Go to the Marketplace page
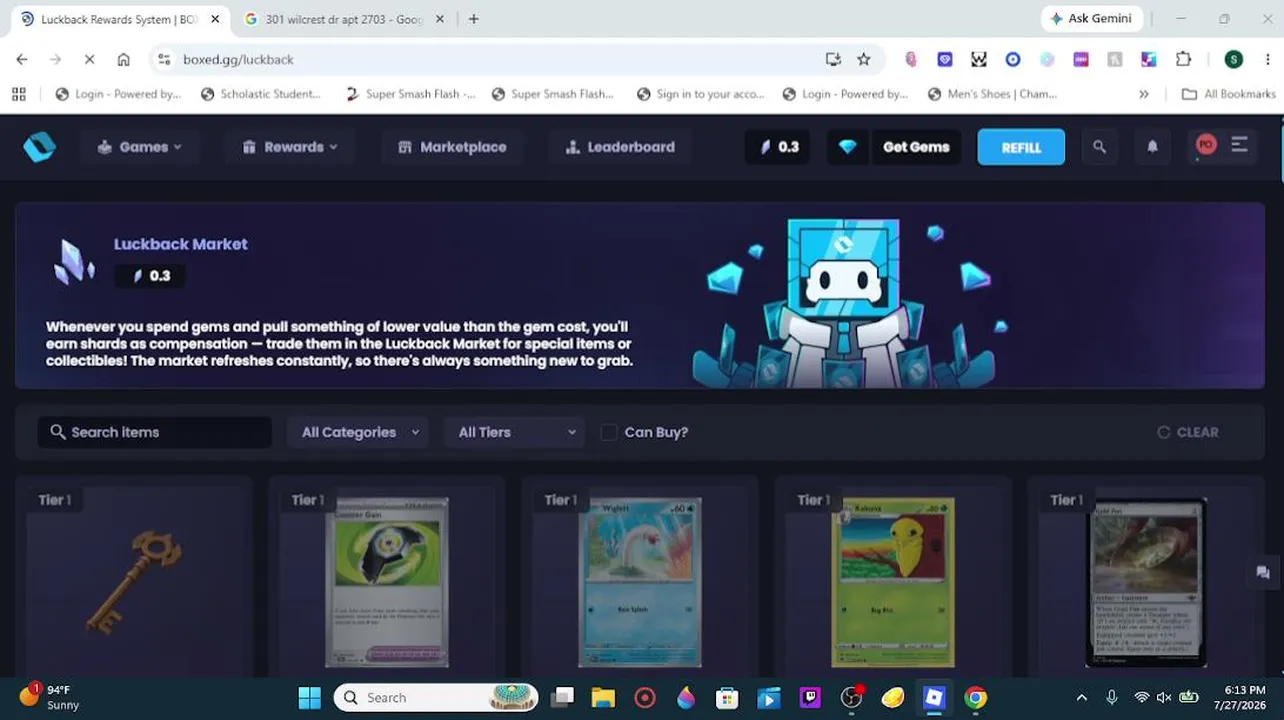 pyautogui.click(x=452, y=147)
